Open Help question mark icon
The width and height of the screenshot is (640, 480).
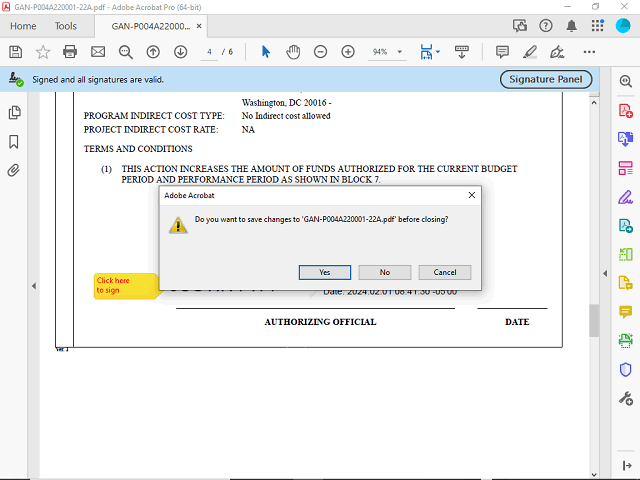point(546,26)
